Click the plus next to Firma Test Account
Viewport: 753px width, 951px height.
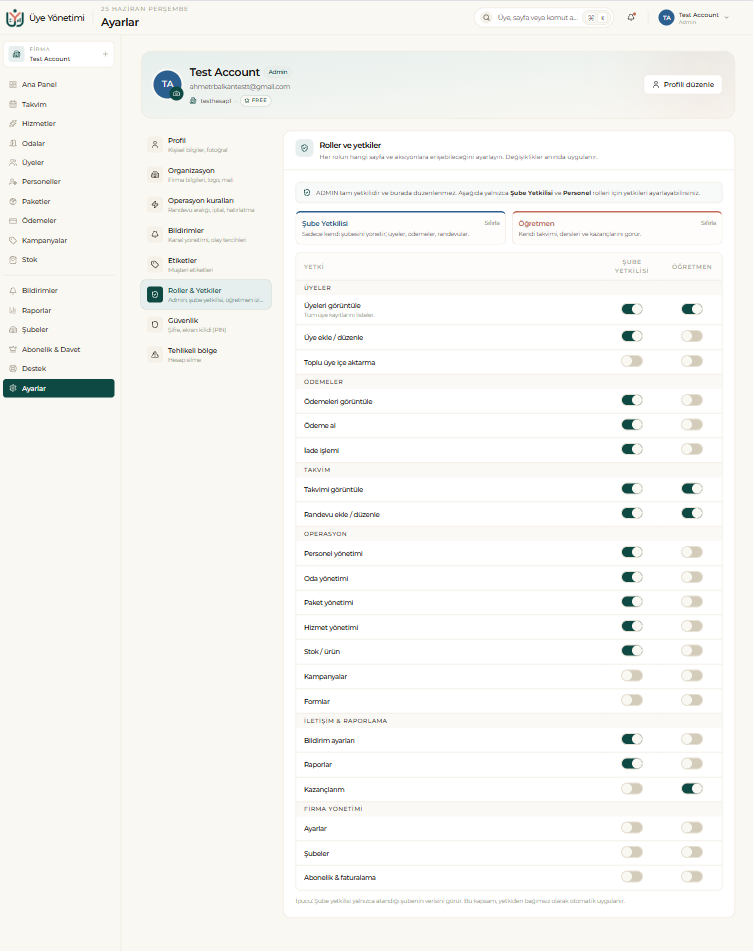pos(105,54)
